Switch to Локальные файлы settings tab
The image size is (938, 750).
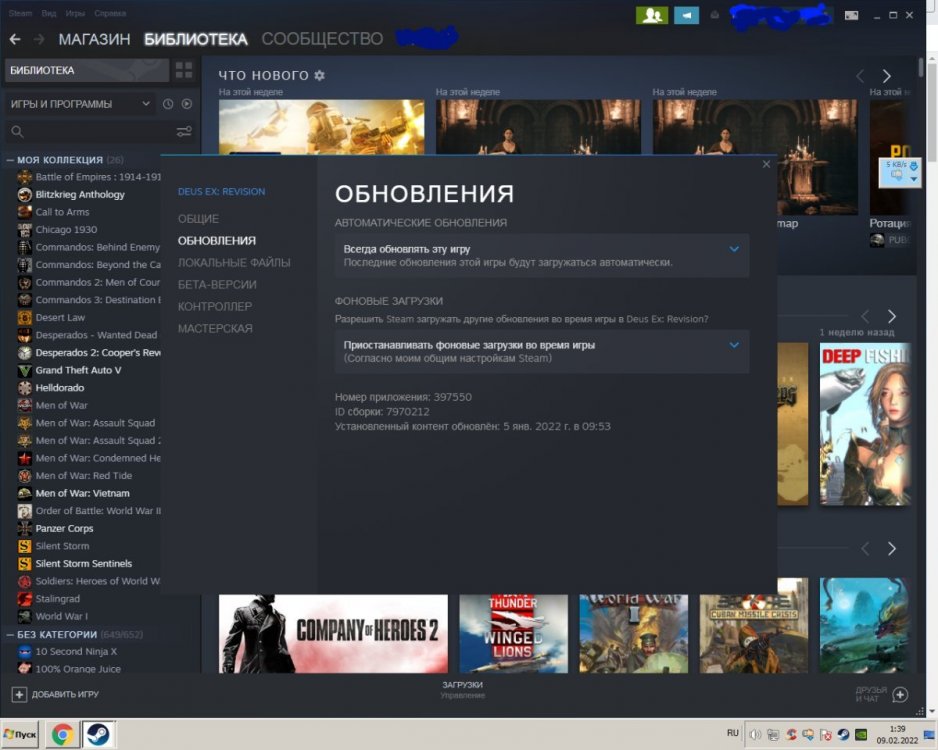(x=234, y=263)
